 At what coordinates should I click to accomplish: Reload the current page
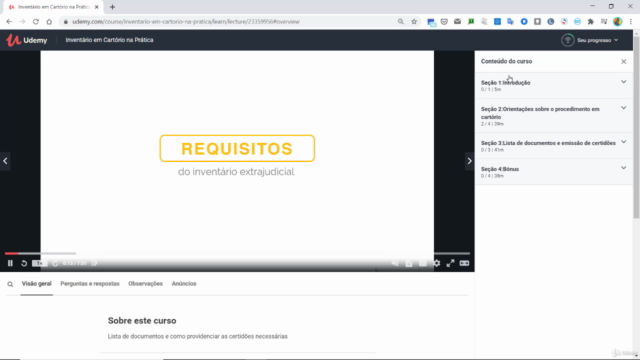click(x=36, y=22)
